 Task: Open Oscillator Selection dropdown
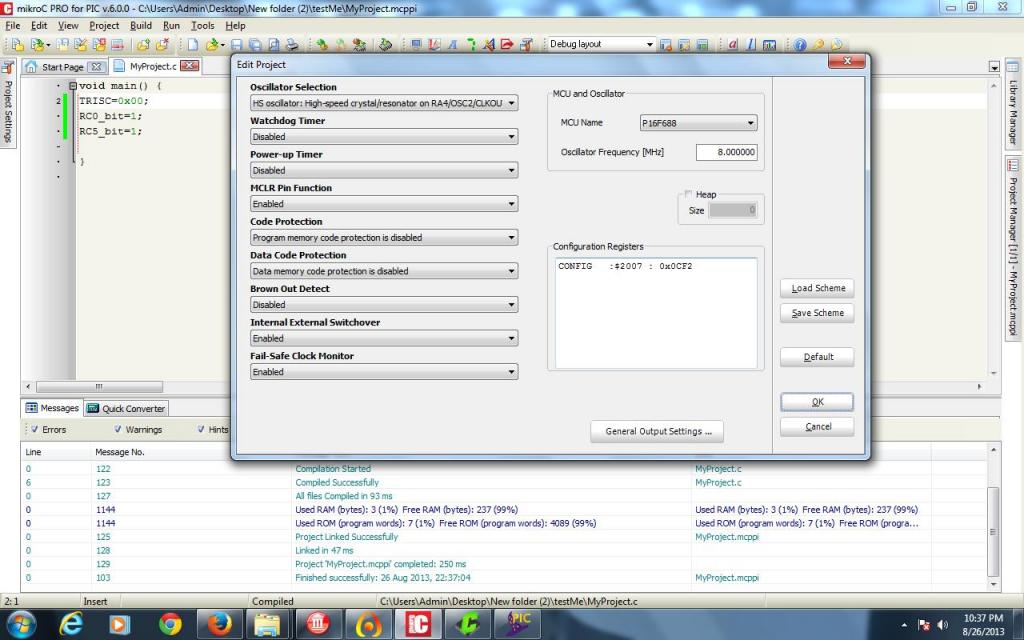384,103
